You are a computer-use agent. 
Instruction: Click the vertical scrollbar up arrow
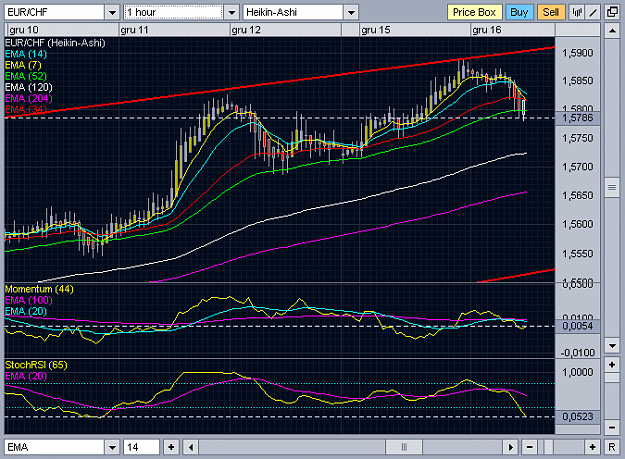tap(612, 31)
